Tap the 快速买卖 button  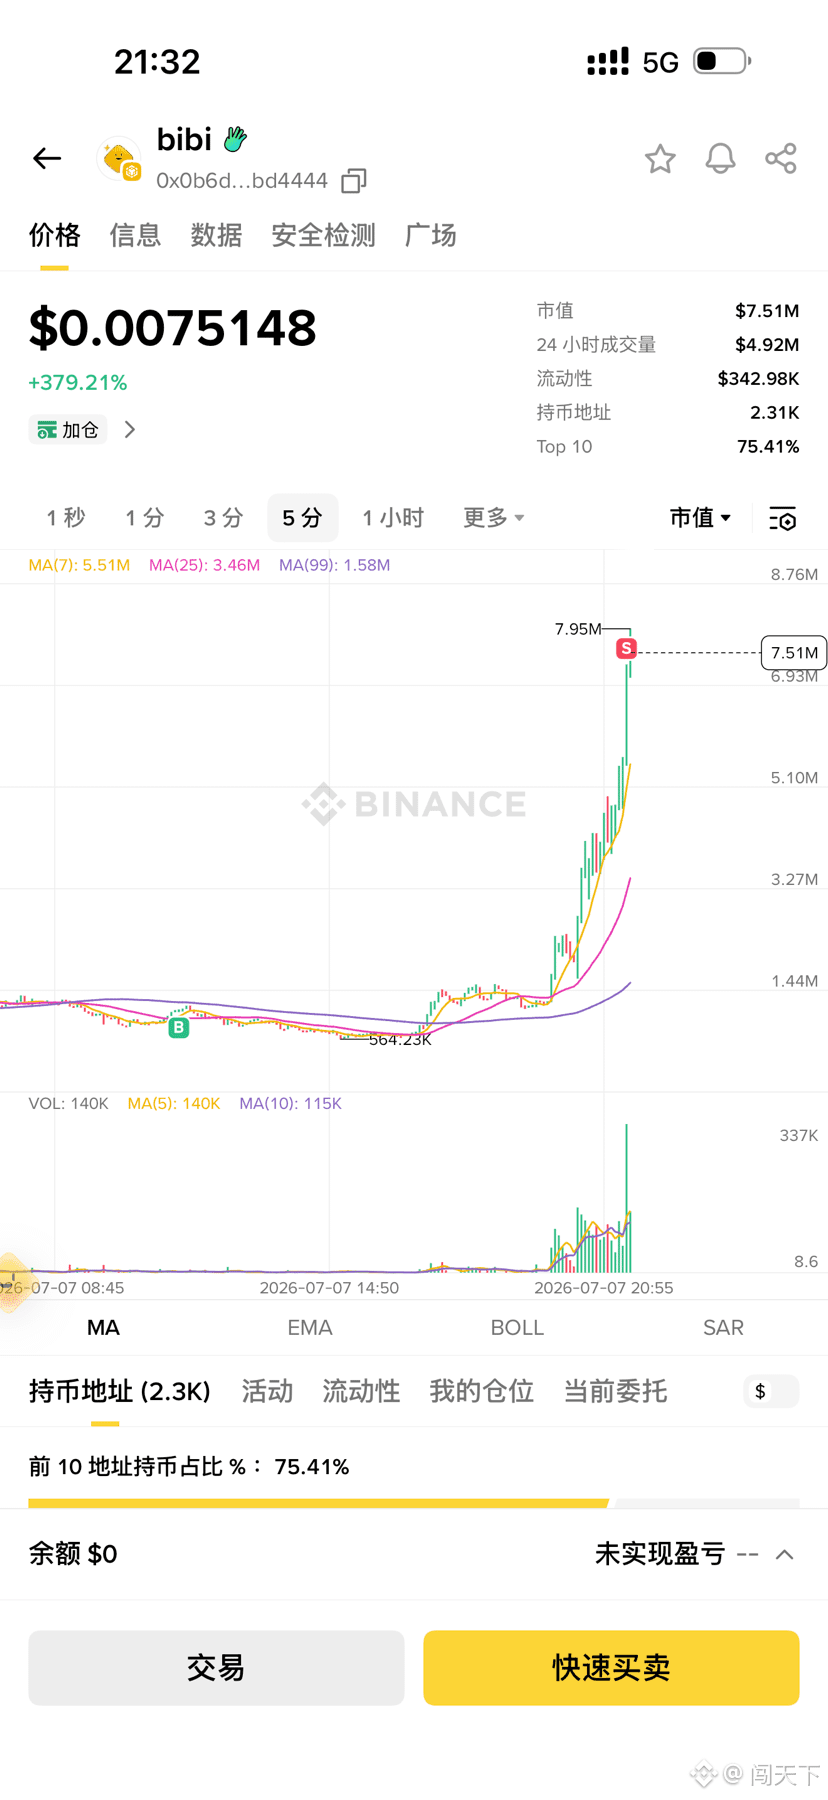pos(611,1668)
